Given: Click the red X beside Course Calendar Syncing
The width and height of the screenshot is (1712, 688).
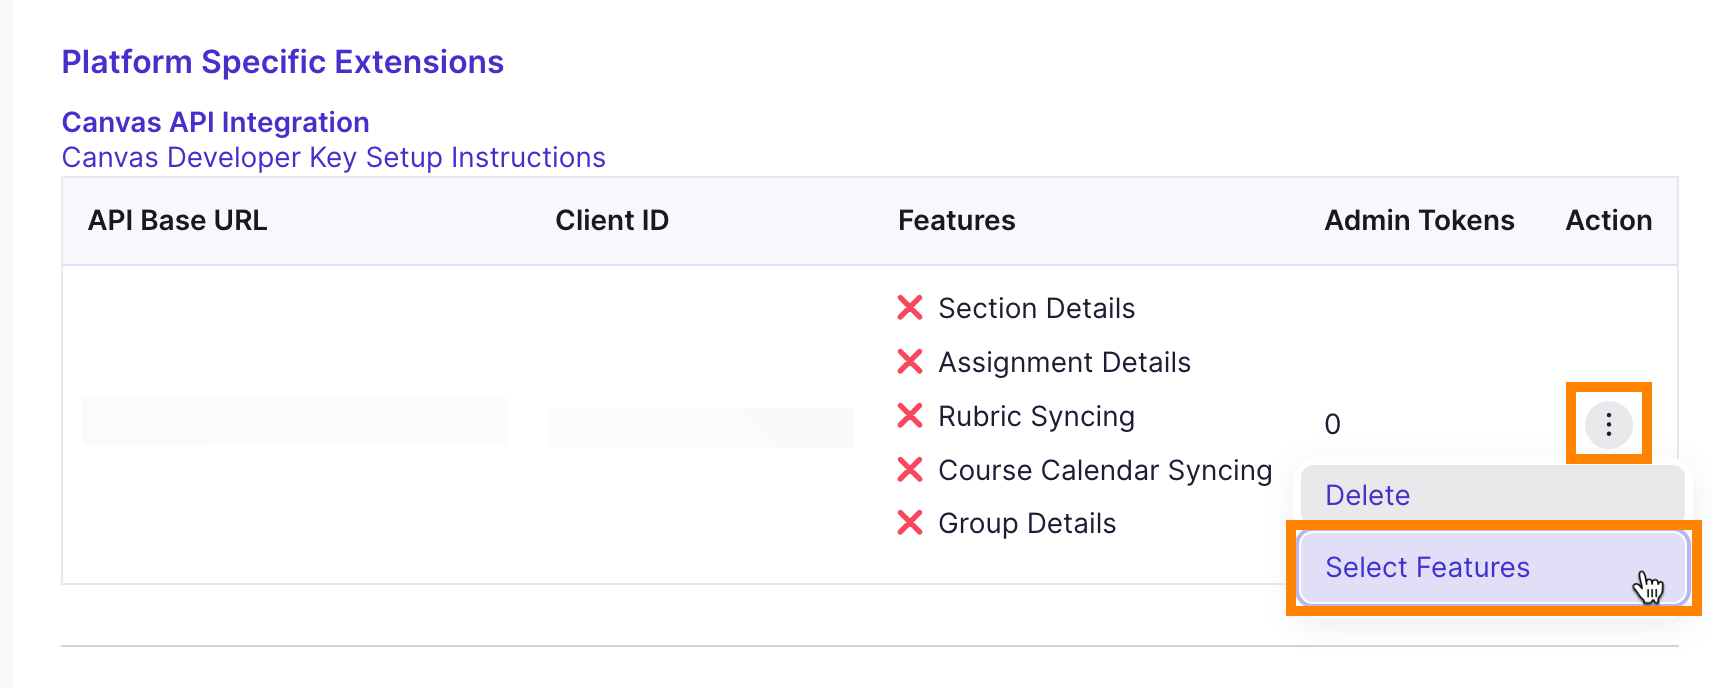Looking at the screenshot, I should click(x=910, y=469).
